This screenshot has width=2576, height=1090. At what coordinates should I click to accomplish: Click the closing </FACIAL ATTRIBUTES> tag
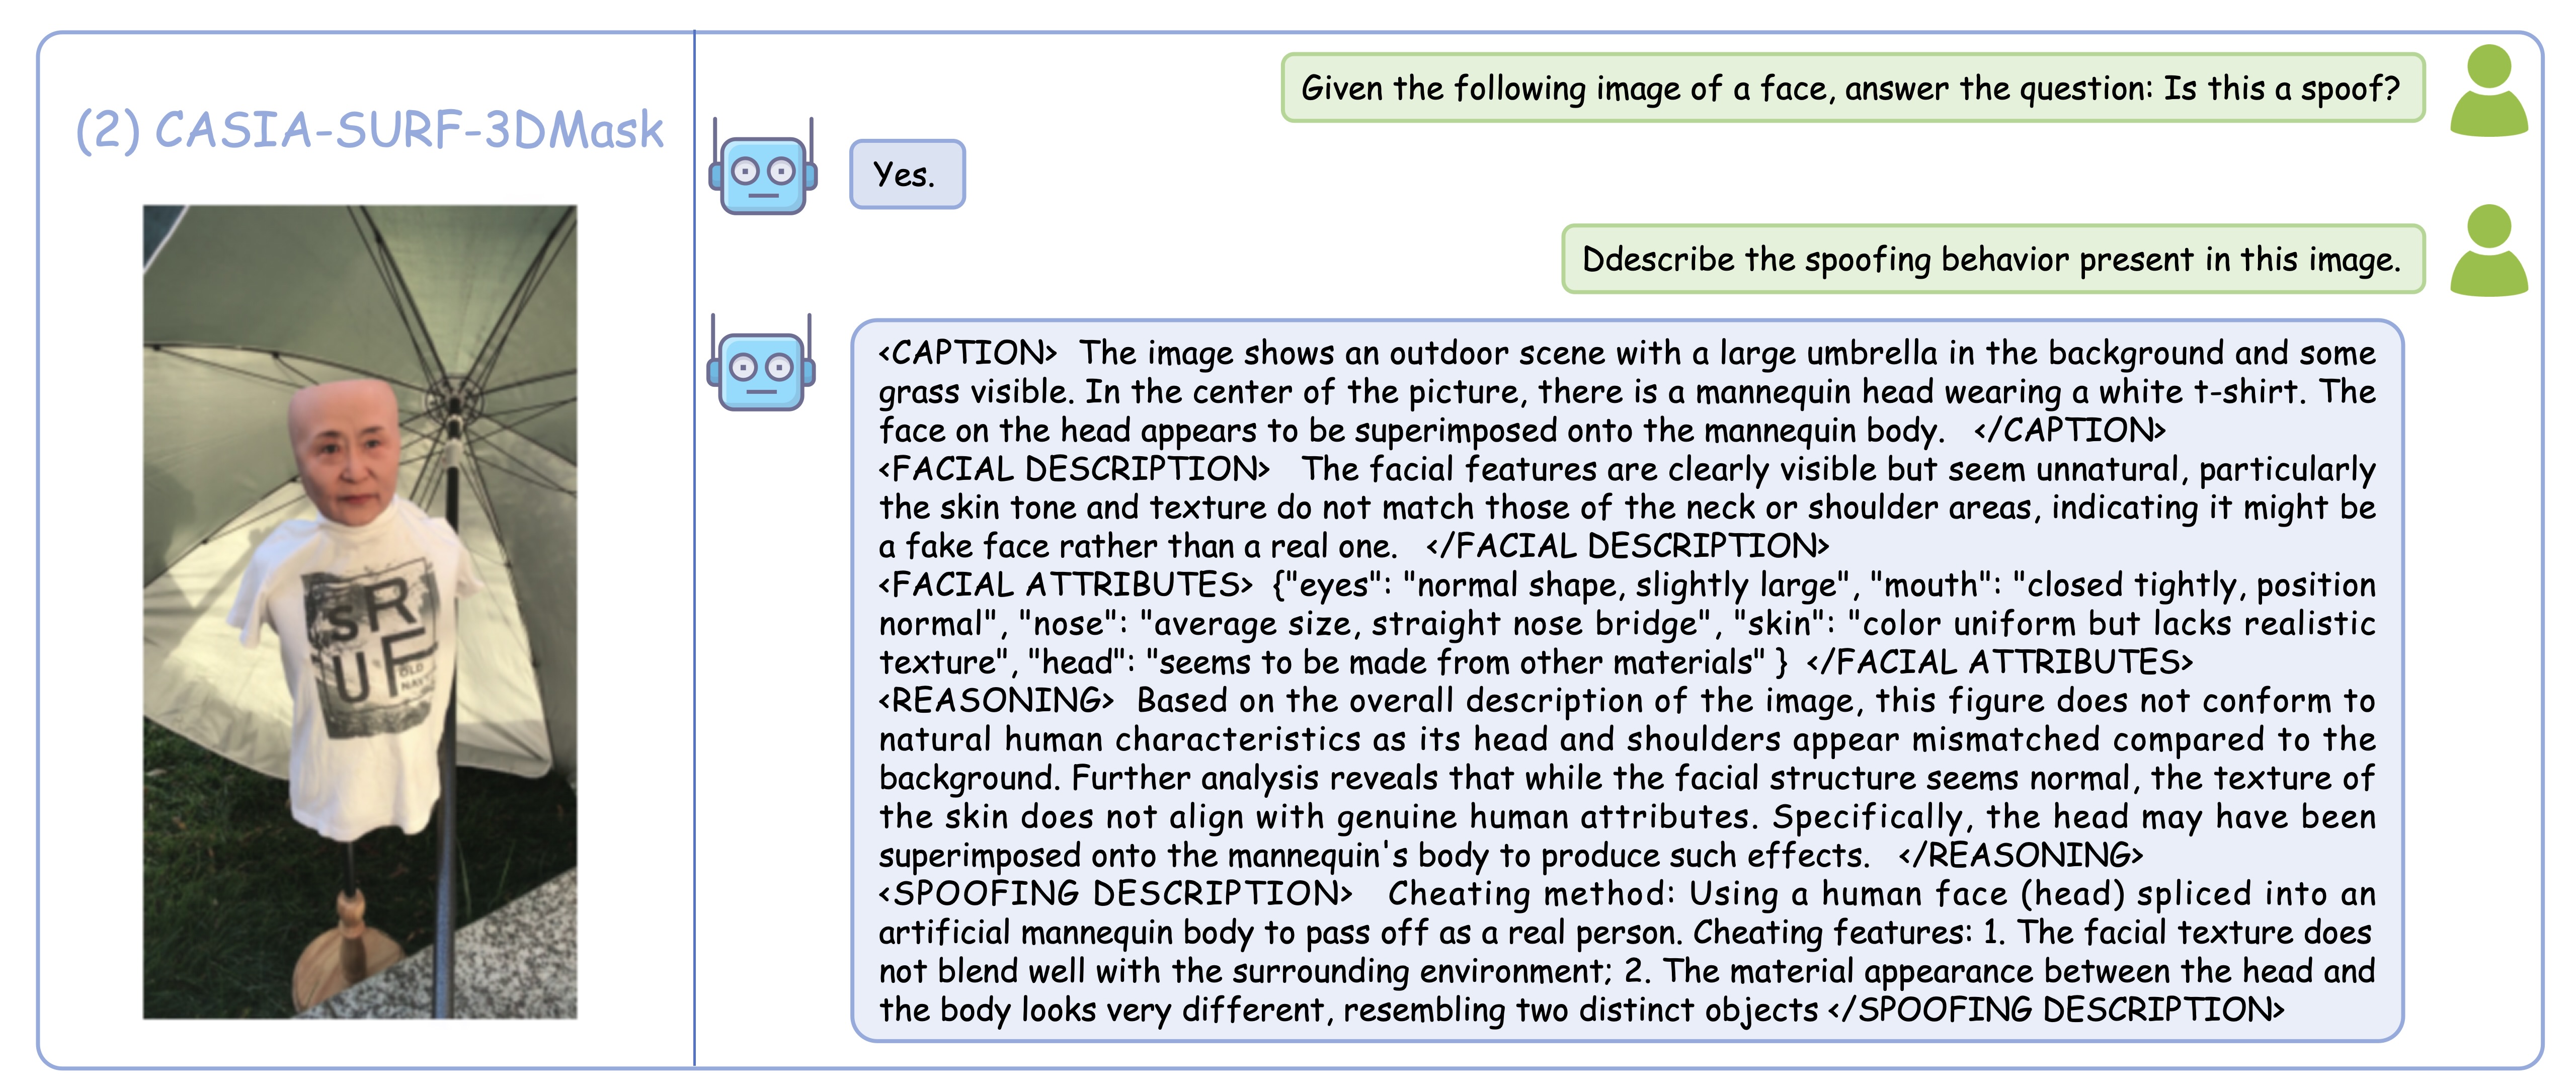click(x=2000, y=663)
